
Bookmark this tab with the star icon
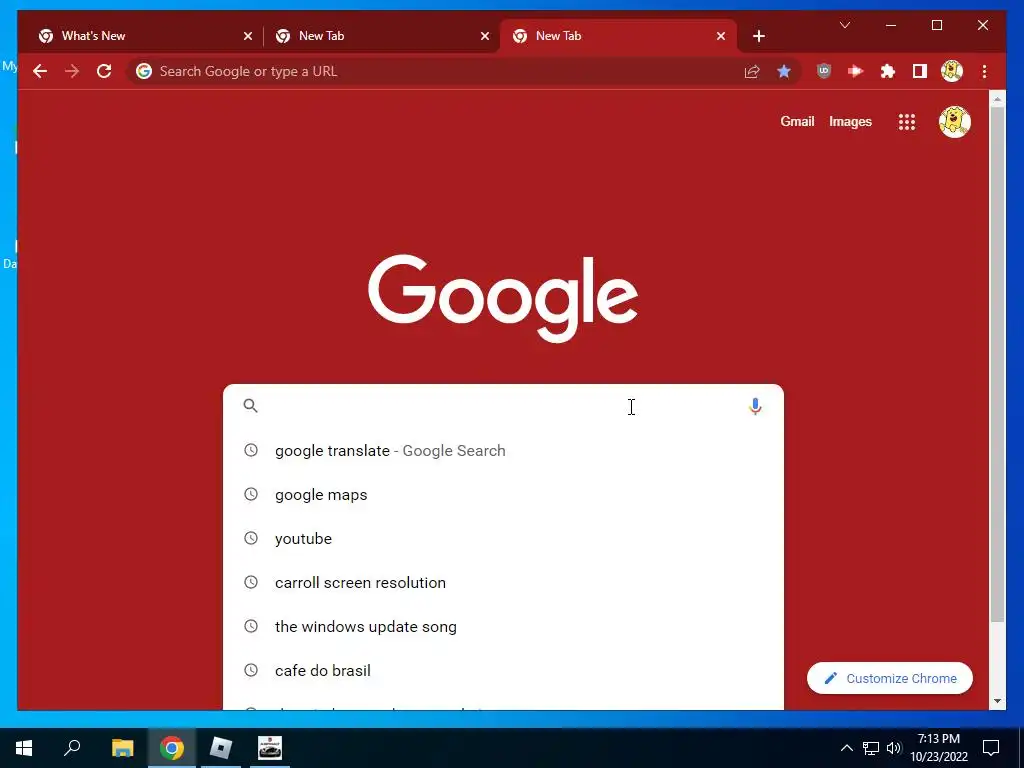[x=784, y=71]
